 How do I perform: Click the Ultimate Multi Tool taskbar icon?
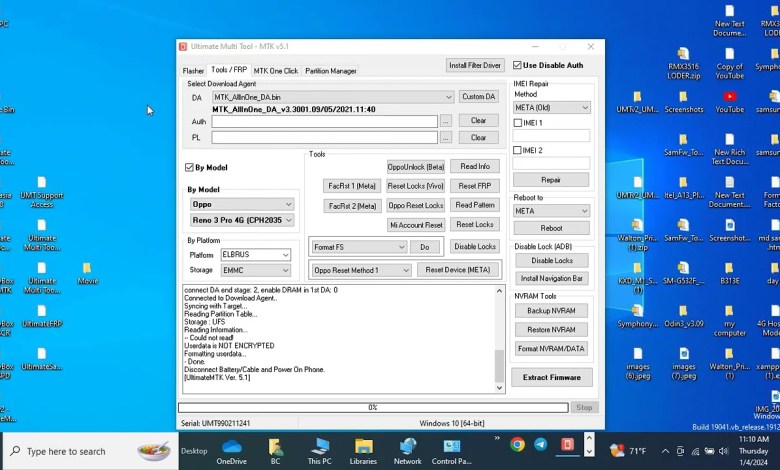point(567,444)
